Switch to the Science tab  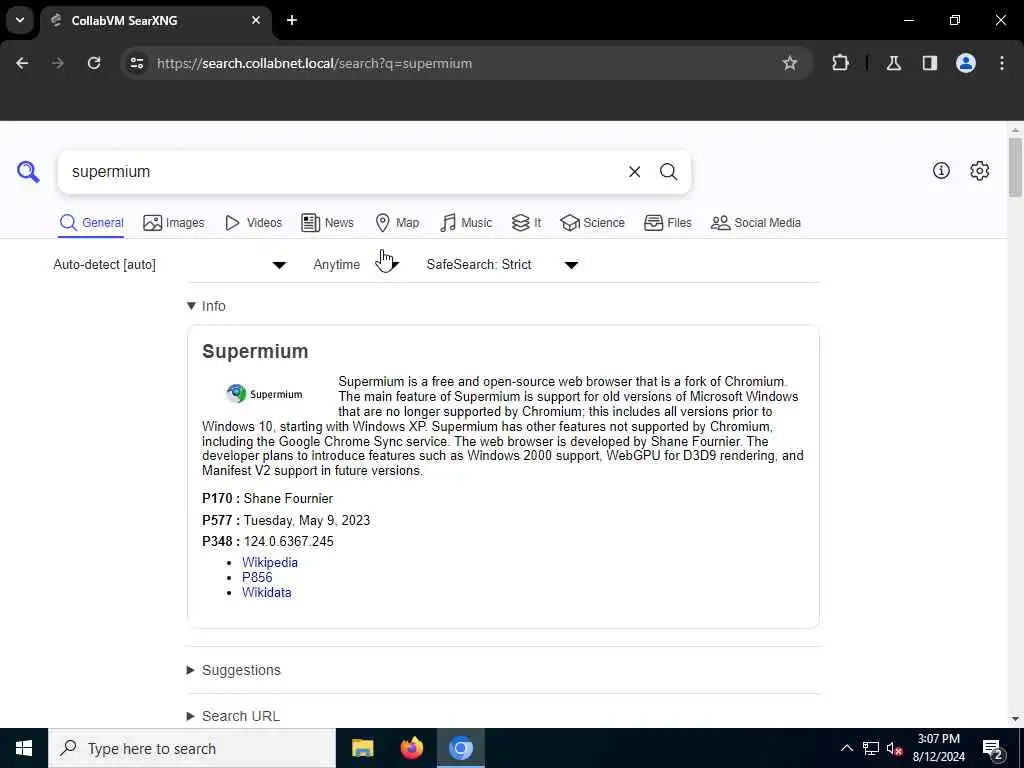tap(592, 223)
